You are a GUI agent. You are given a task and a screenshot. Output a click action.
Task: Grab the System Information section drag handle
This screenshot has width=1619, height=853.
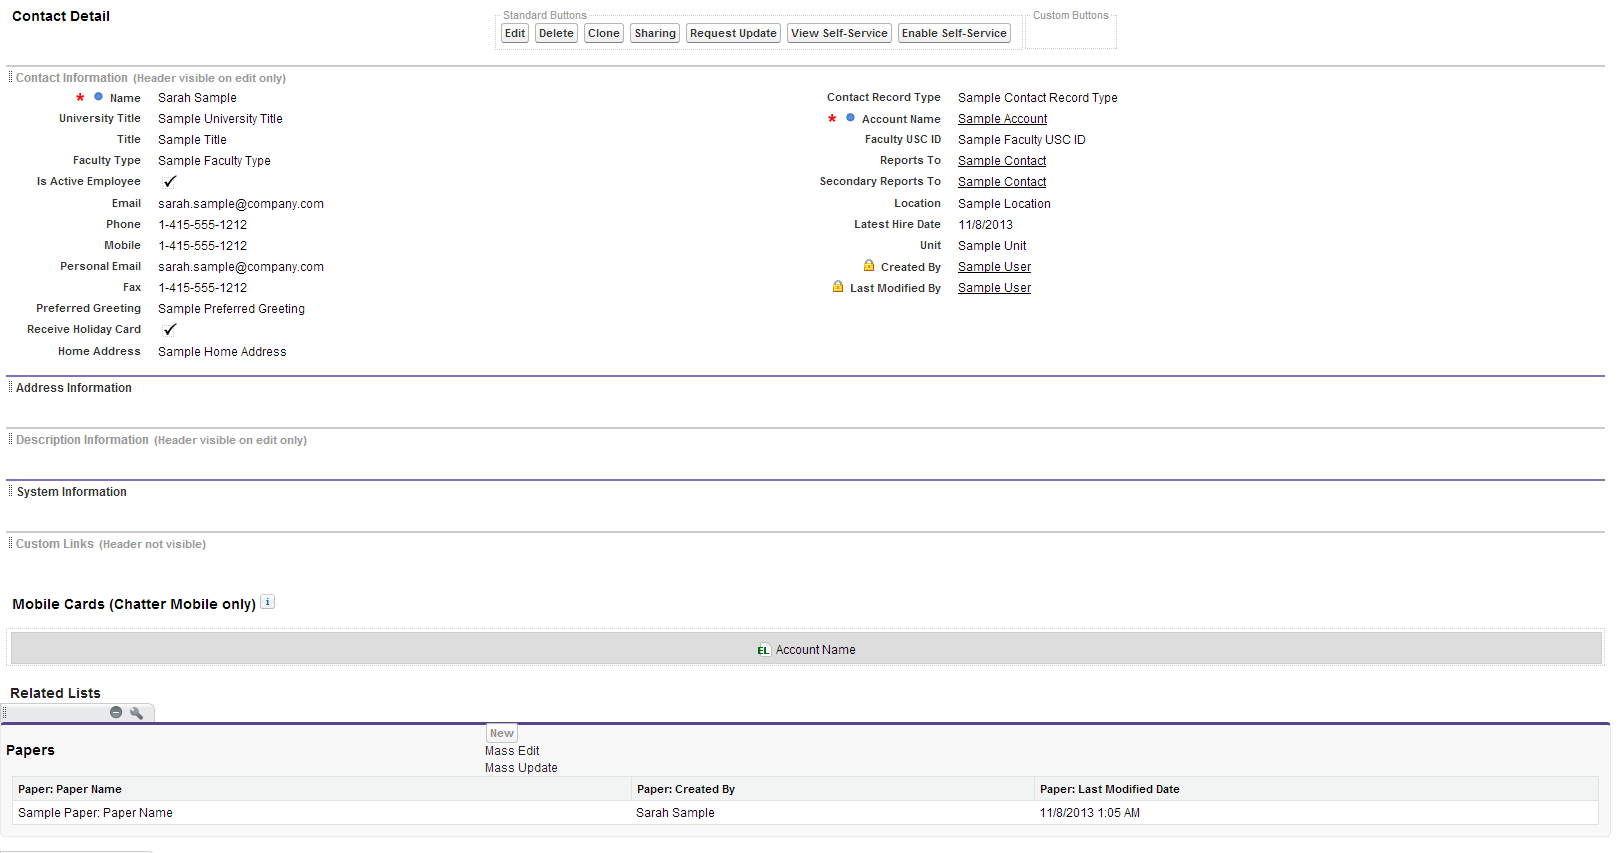point(10,491)
